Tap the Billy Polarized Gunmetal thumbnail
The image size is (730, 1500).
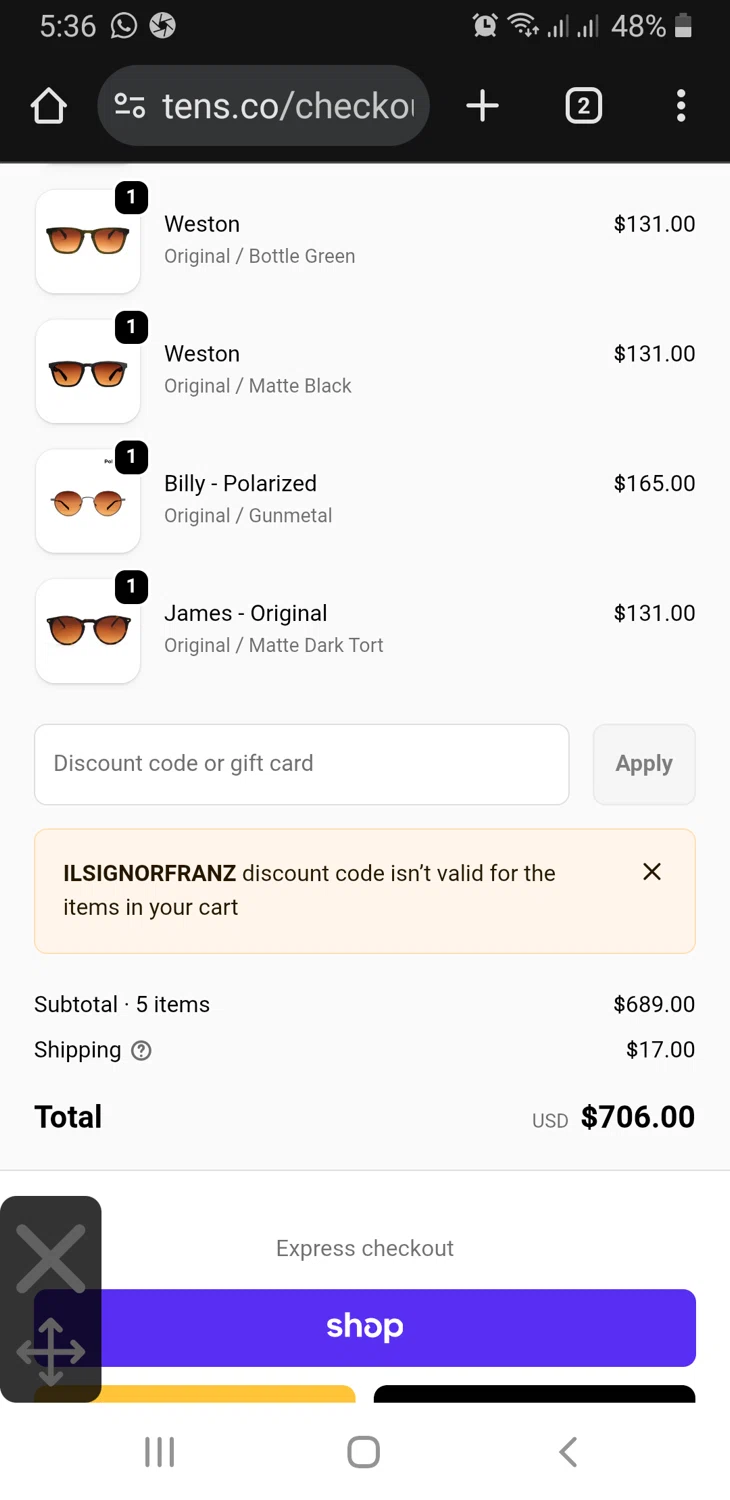88,501
